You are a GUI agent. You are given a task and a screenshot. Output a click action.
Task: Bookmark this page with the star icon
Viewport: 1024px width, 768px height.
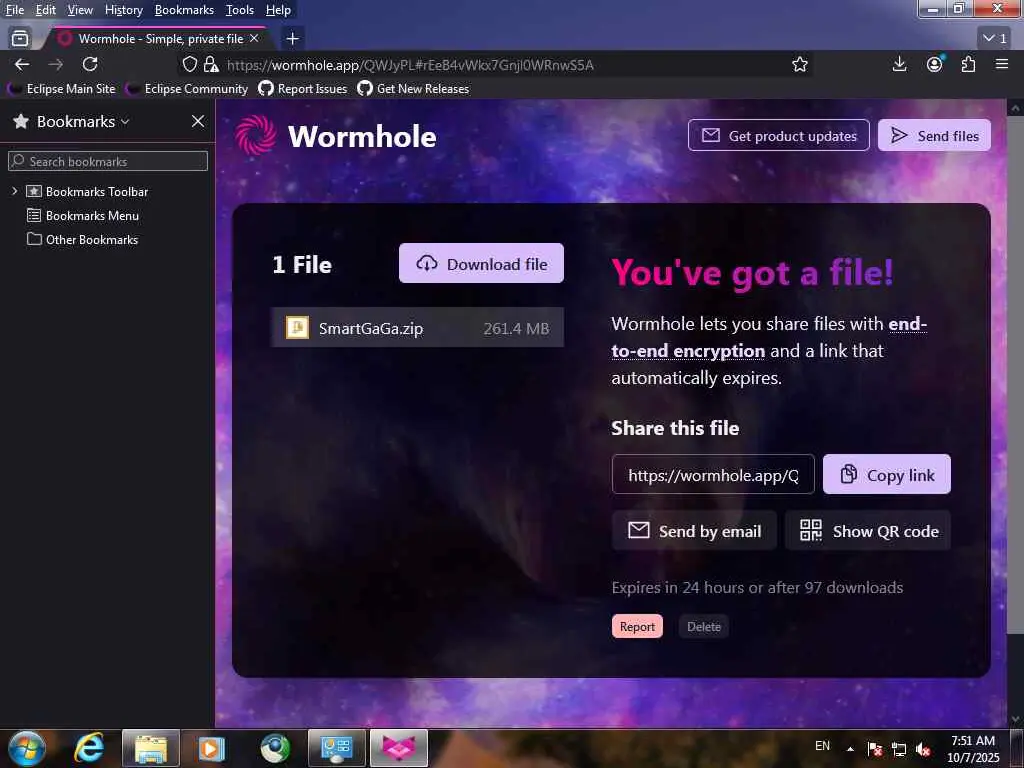[800, 64]
